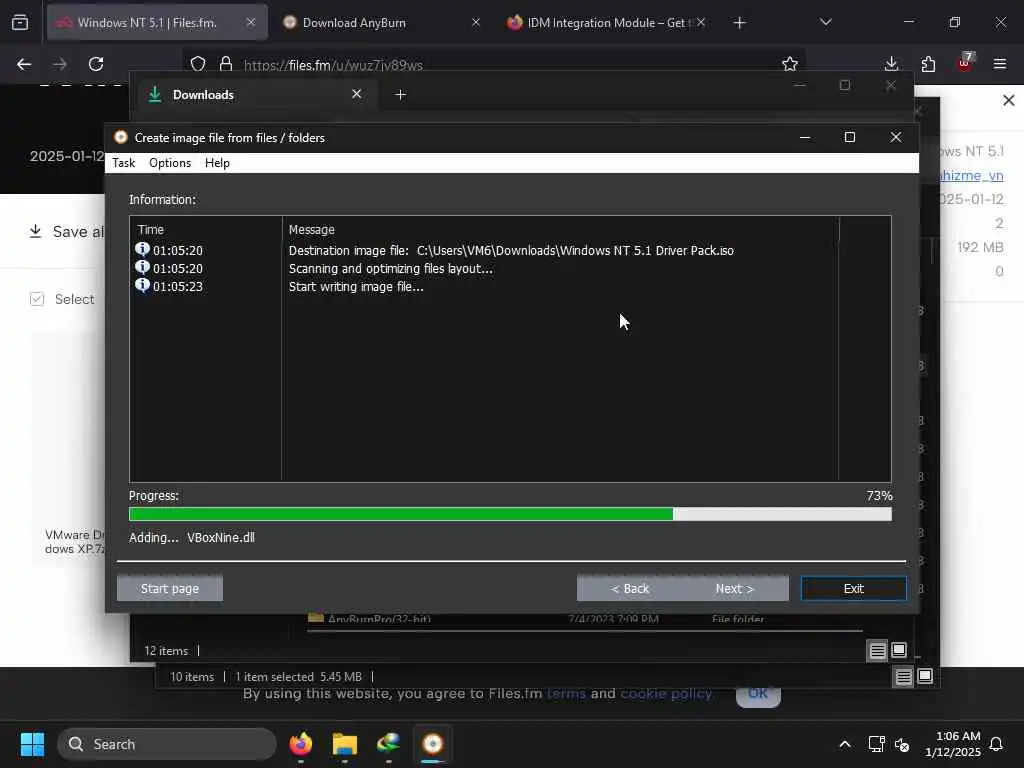Select the Scanning and optimizing files layout message

[391, 268]
